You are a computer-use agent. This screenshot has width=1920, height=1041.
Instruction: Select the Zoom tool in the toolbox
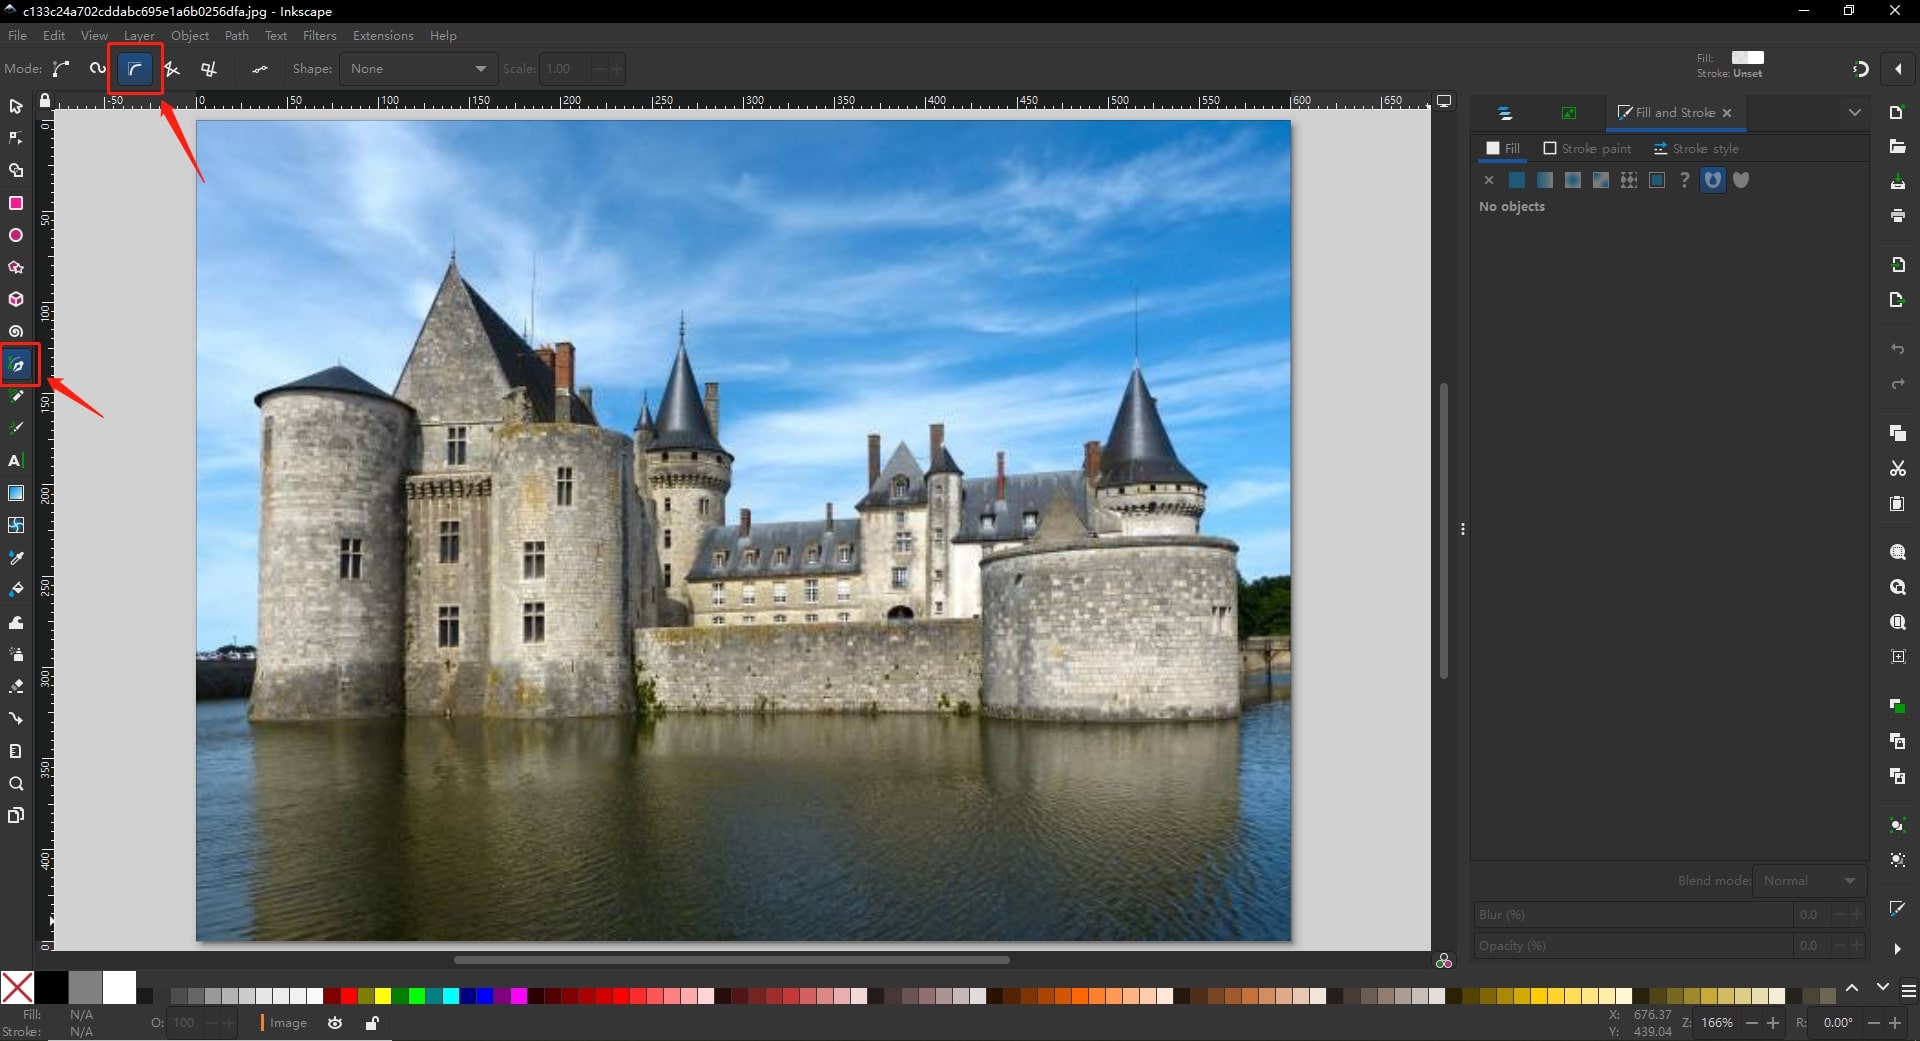pos(16,785)
